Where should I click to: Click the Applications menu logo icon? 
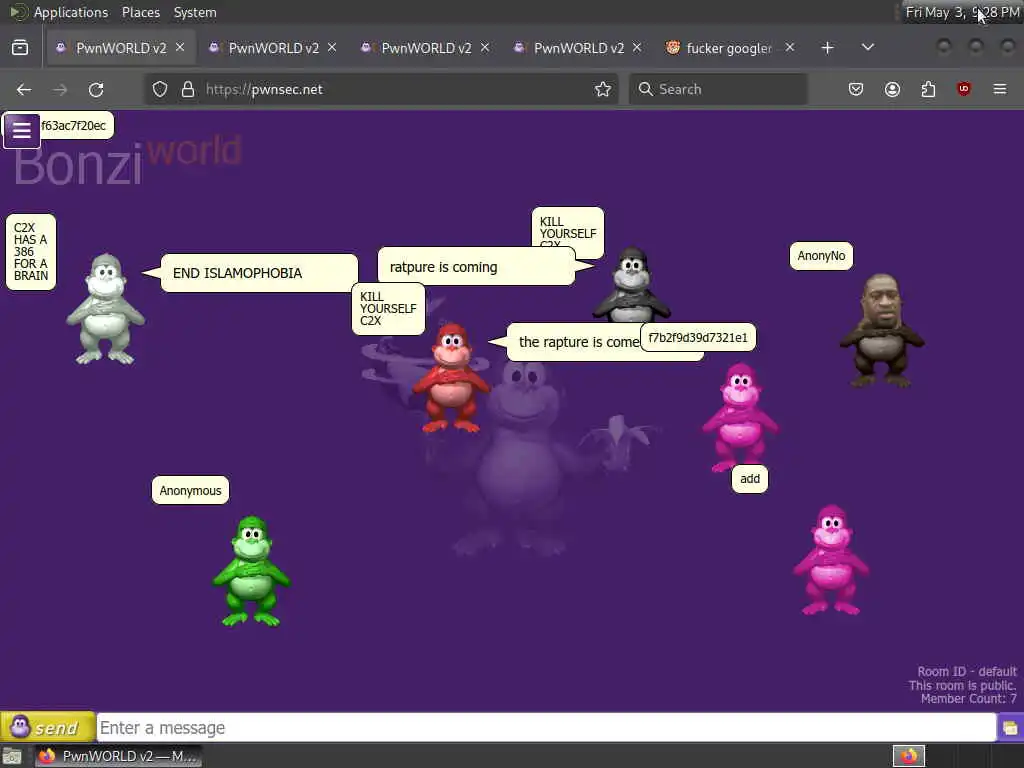point(18,12)
